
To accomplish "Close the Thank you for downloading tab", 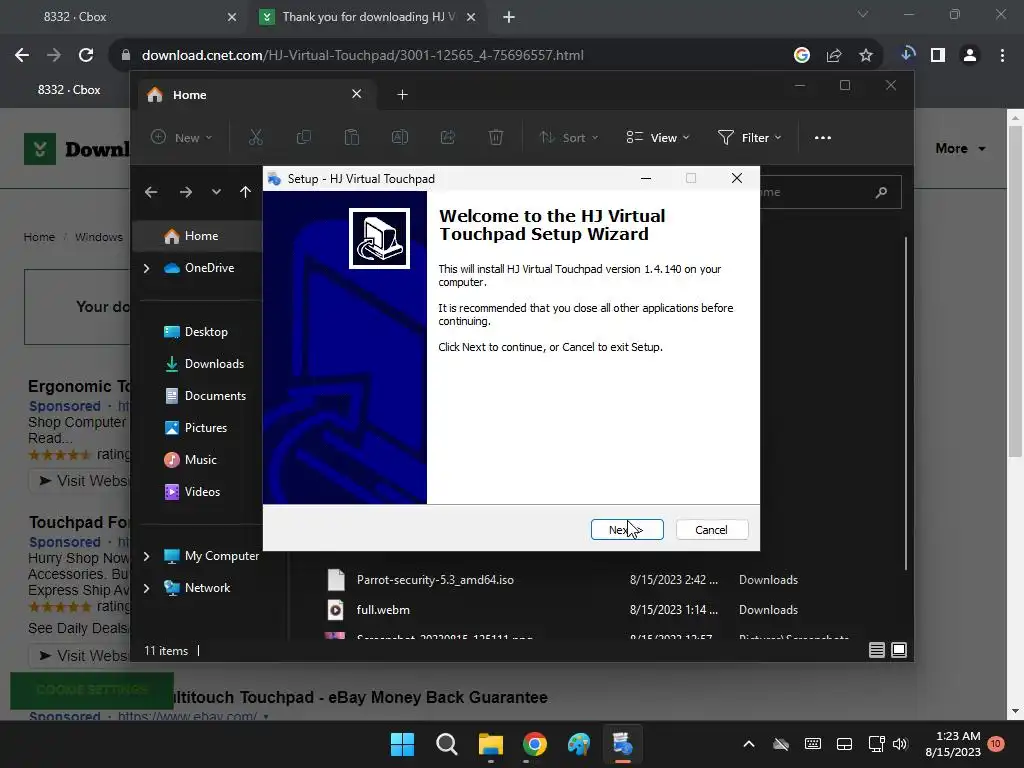I will [471, 17].
